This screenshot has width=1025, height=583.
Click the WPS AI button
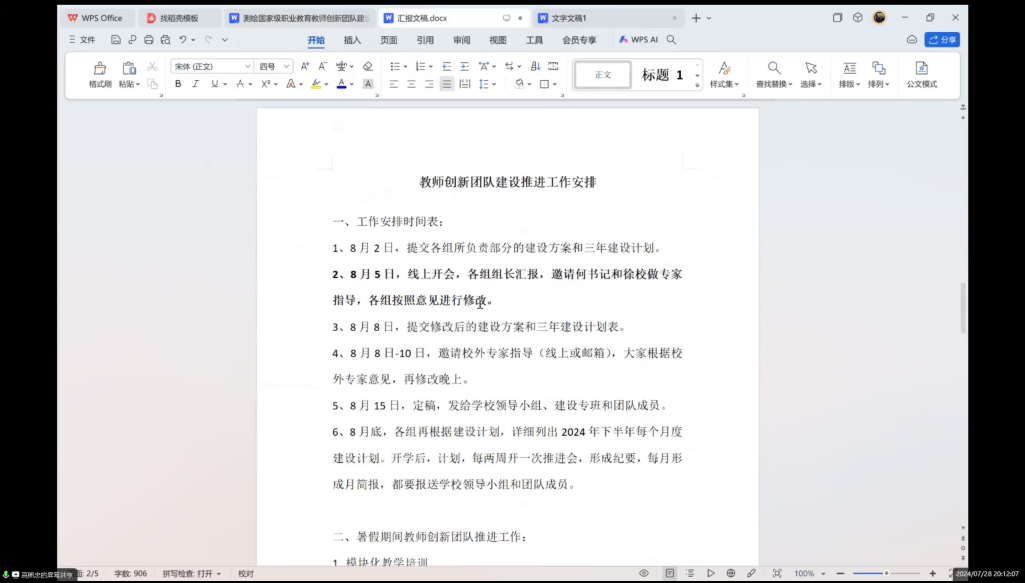coord(638,40)
